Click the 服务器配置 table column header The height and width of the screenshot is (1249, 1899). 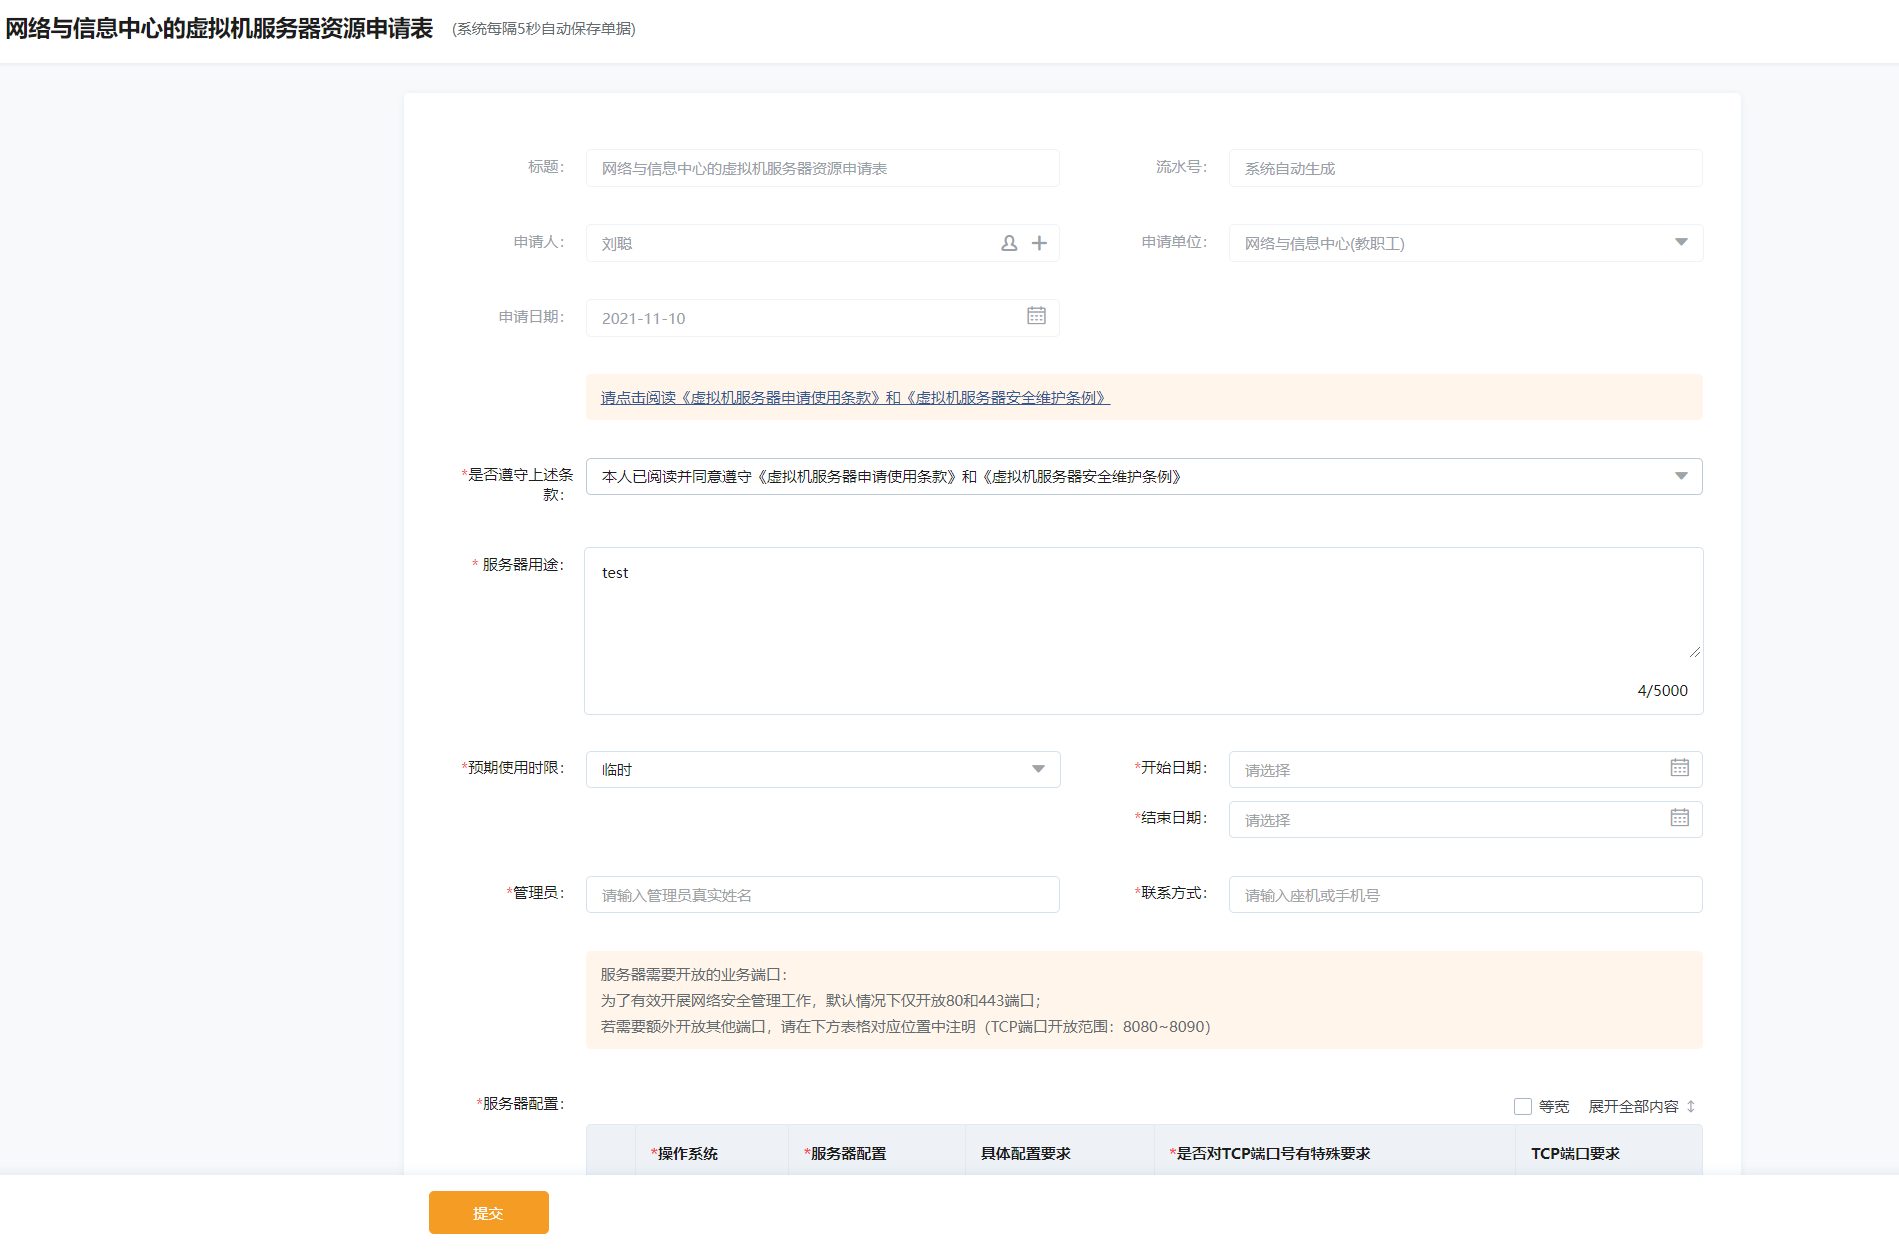(848, 1153)
